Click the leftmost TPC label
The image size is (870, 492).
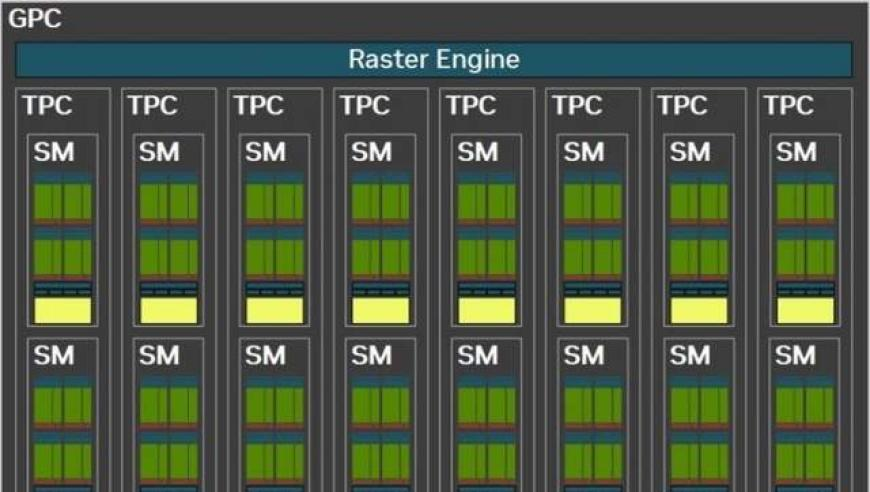pos(47,105)
